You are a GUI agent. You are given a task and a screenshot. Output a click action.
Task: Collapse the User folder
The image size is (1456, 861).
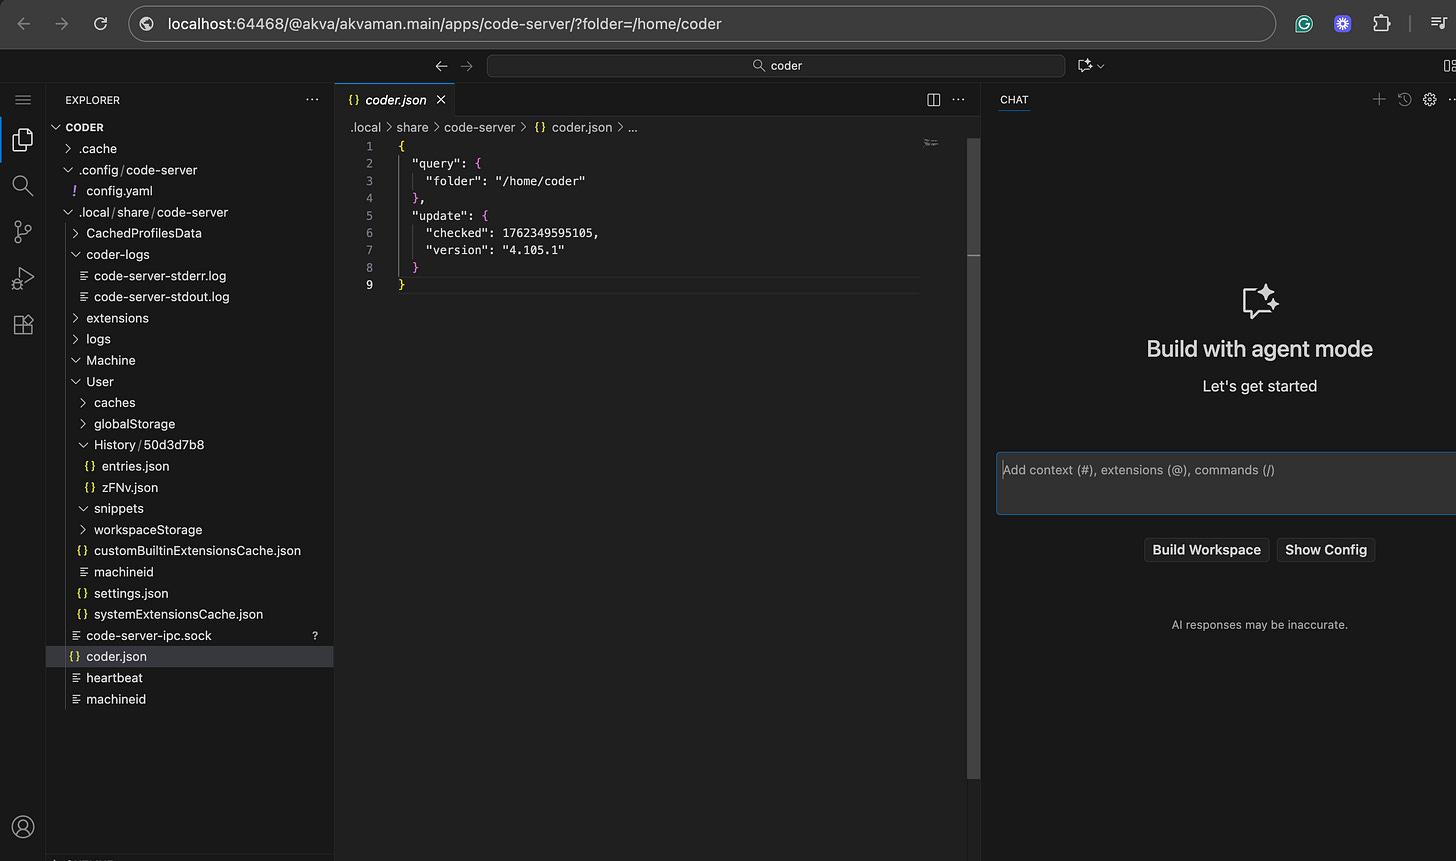click(x=100, y=381)
